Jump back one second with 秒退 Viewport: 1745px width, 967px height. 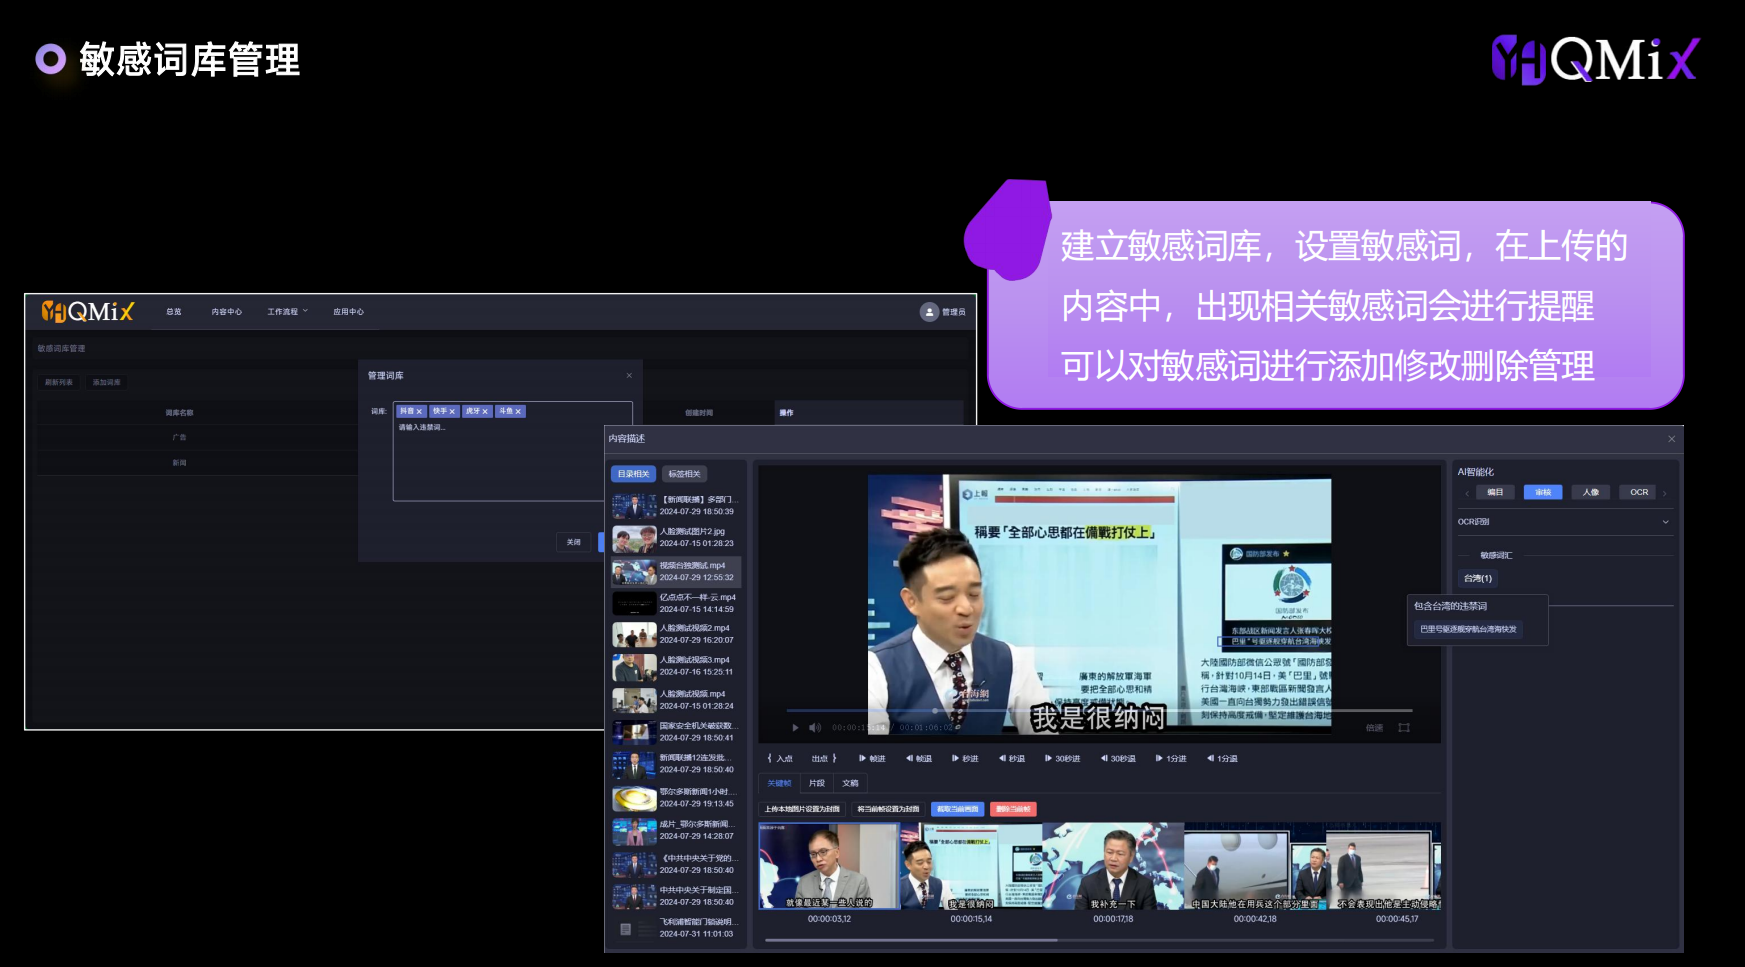click(x=1012, y=758)
